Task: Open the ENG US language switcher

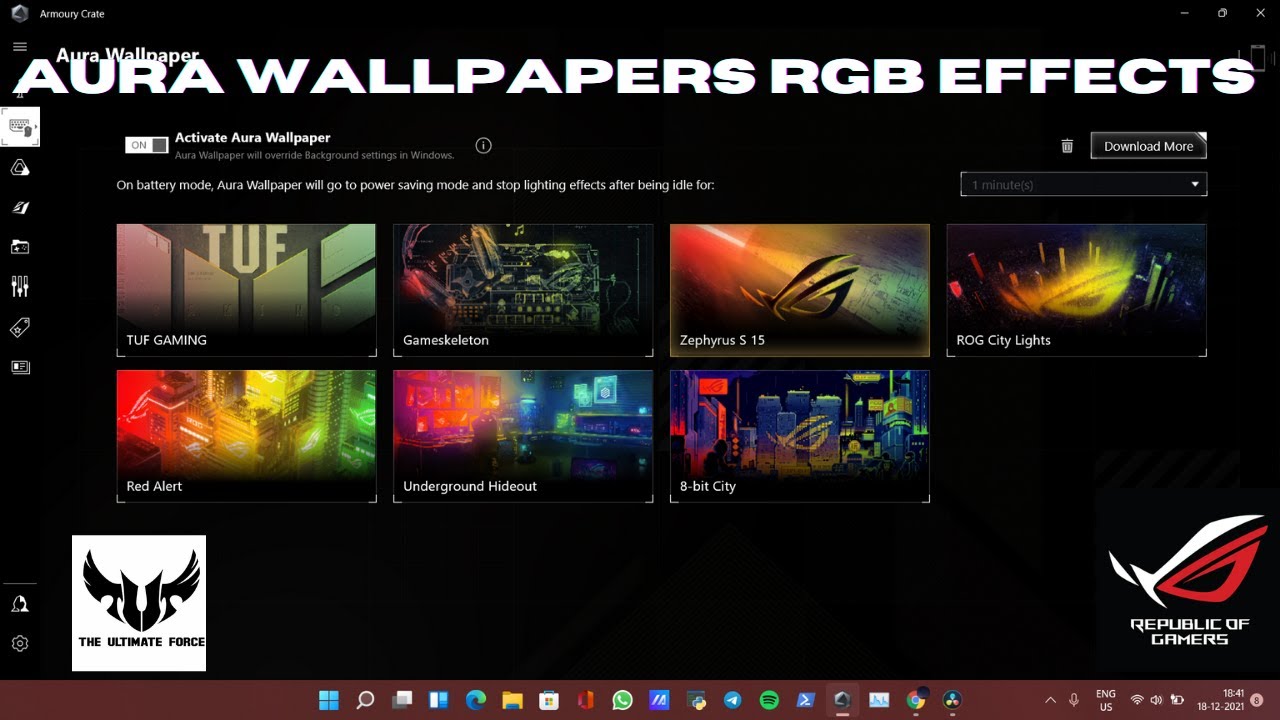Action: pyautogui.click(x=1105, y=700)
